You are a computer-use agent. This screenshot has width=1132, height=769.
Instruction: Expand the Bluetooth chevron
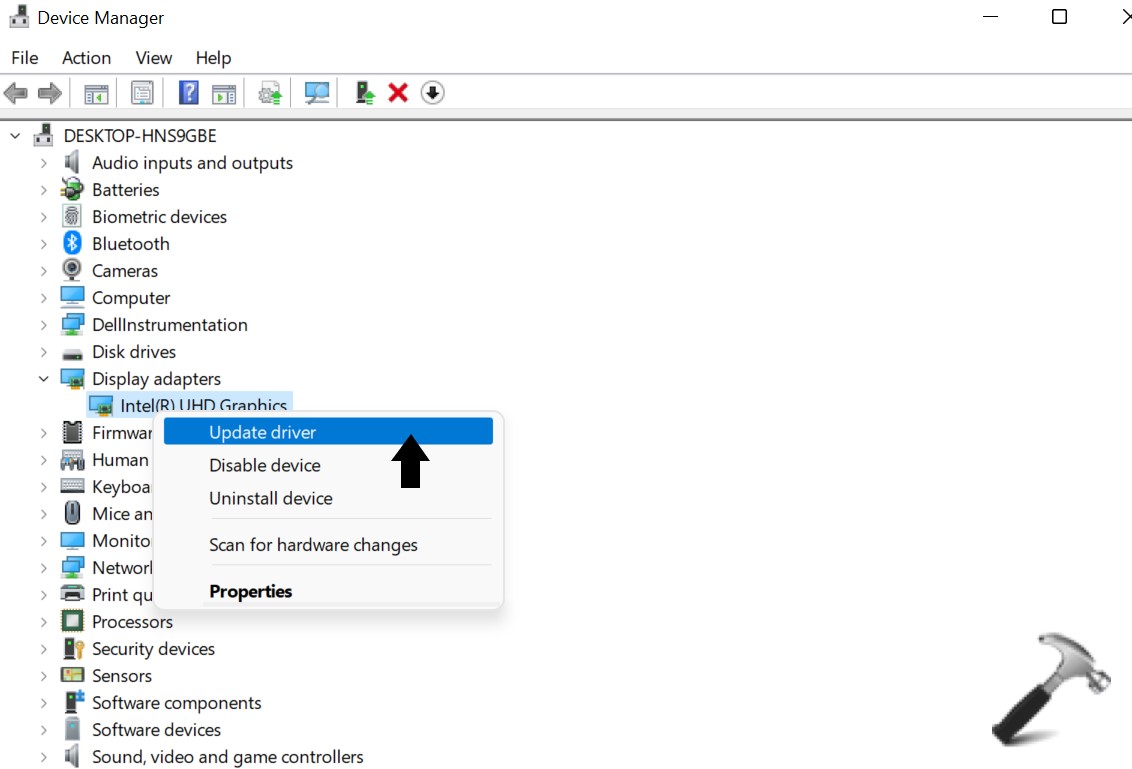43,244
